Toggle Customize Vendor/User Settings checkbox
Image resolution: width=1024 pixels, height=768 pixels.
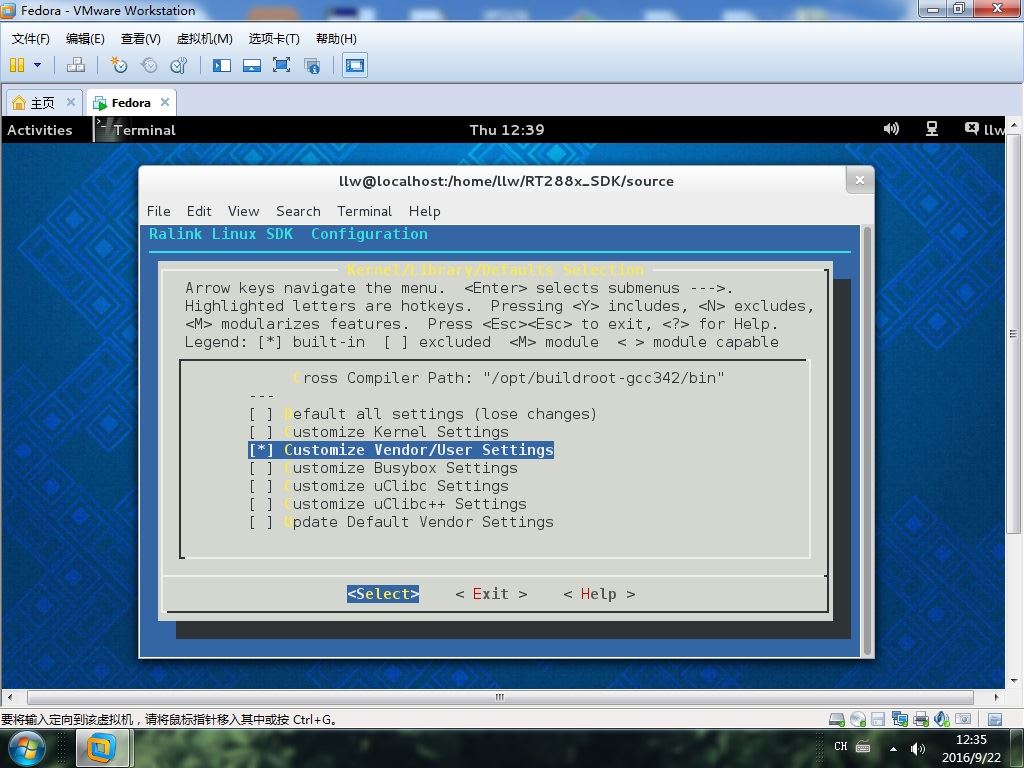point(261,450)
